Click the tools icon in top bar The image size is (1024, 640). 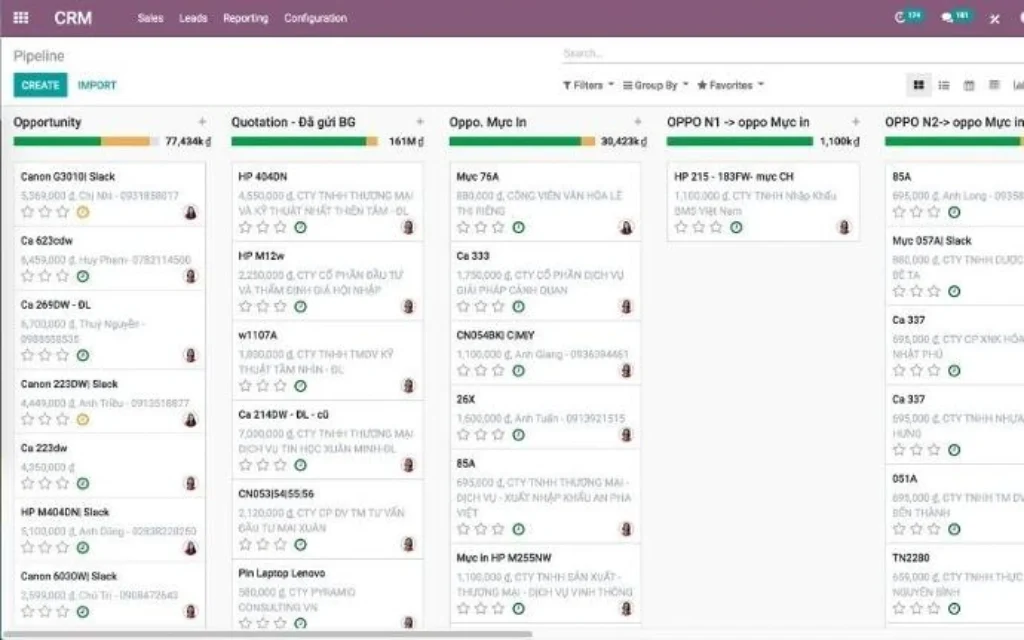coord(995,19)
